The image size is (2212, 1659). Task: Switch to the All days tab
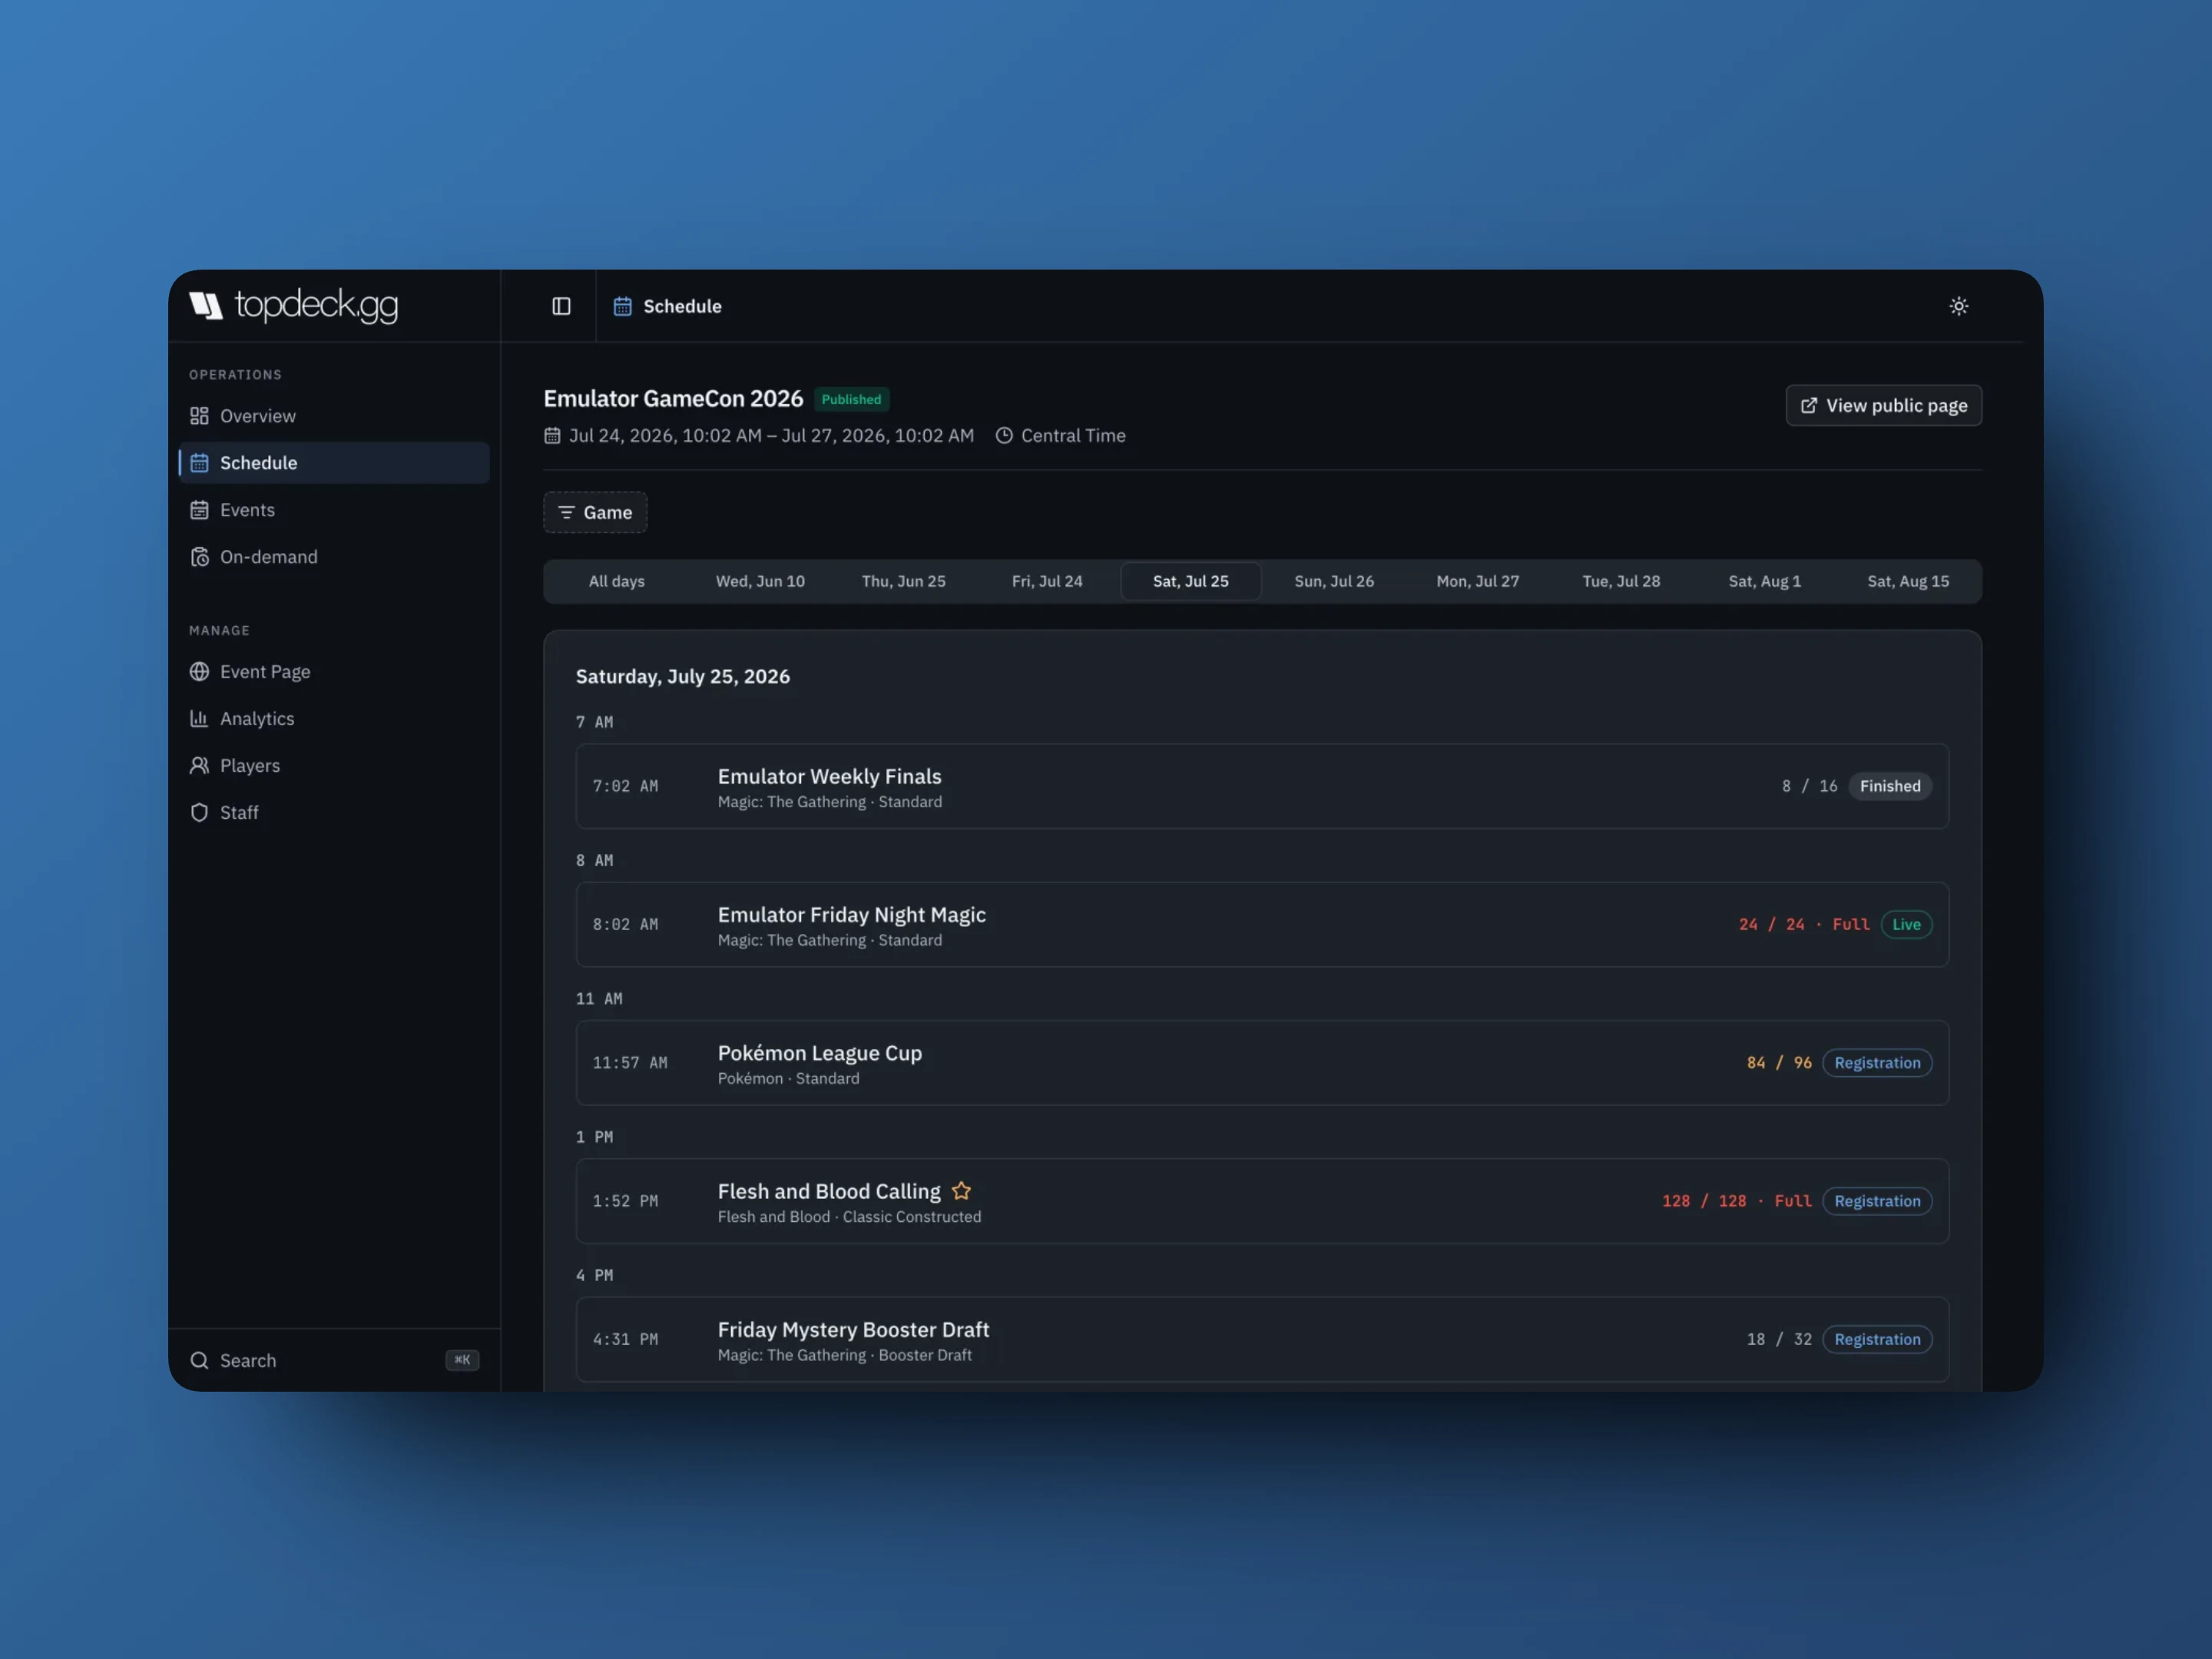click(617, 581)
